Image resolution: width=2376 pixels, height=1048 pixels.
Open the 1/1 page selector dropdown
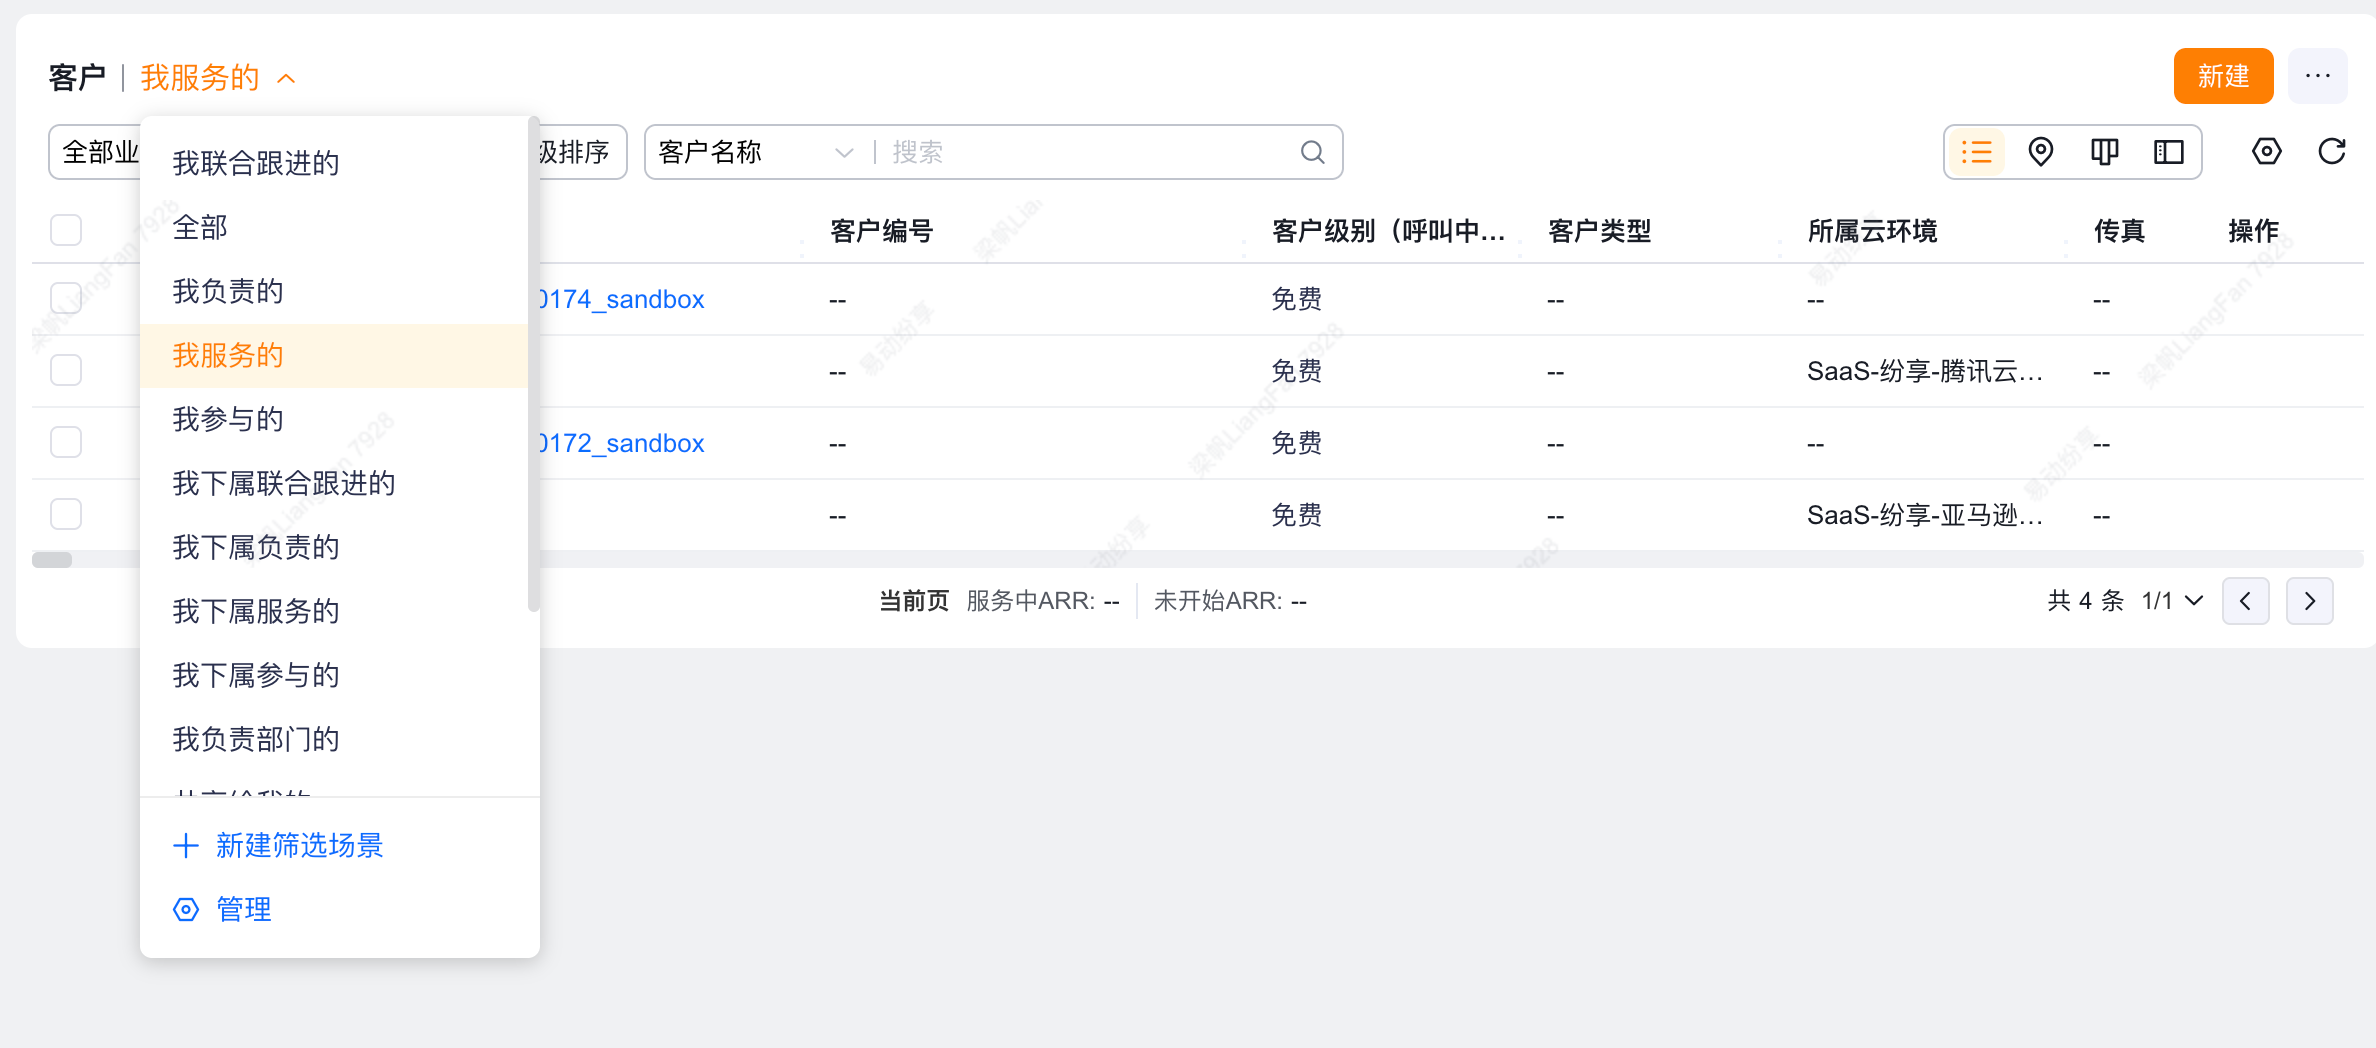(x=2172, y=601)
